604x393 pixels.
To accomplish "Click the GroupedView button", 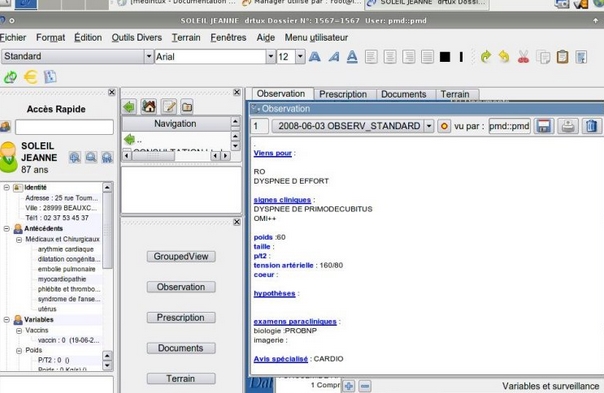I will tap(181, 257).
